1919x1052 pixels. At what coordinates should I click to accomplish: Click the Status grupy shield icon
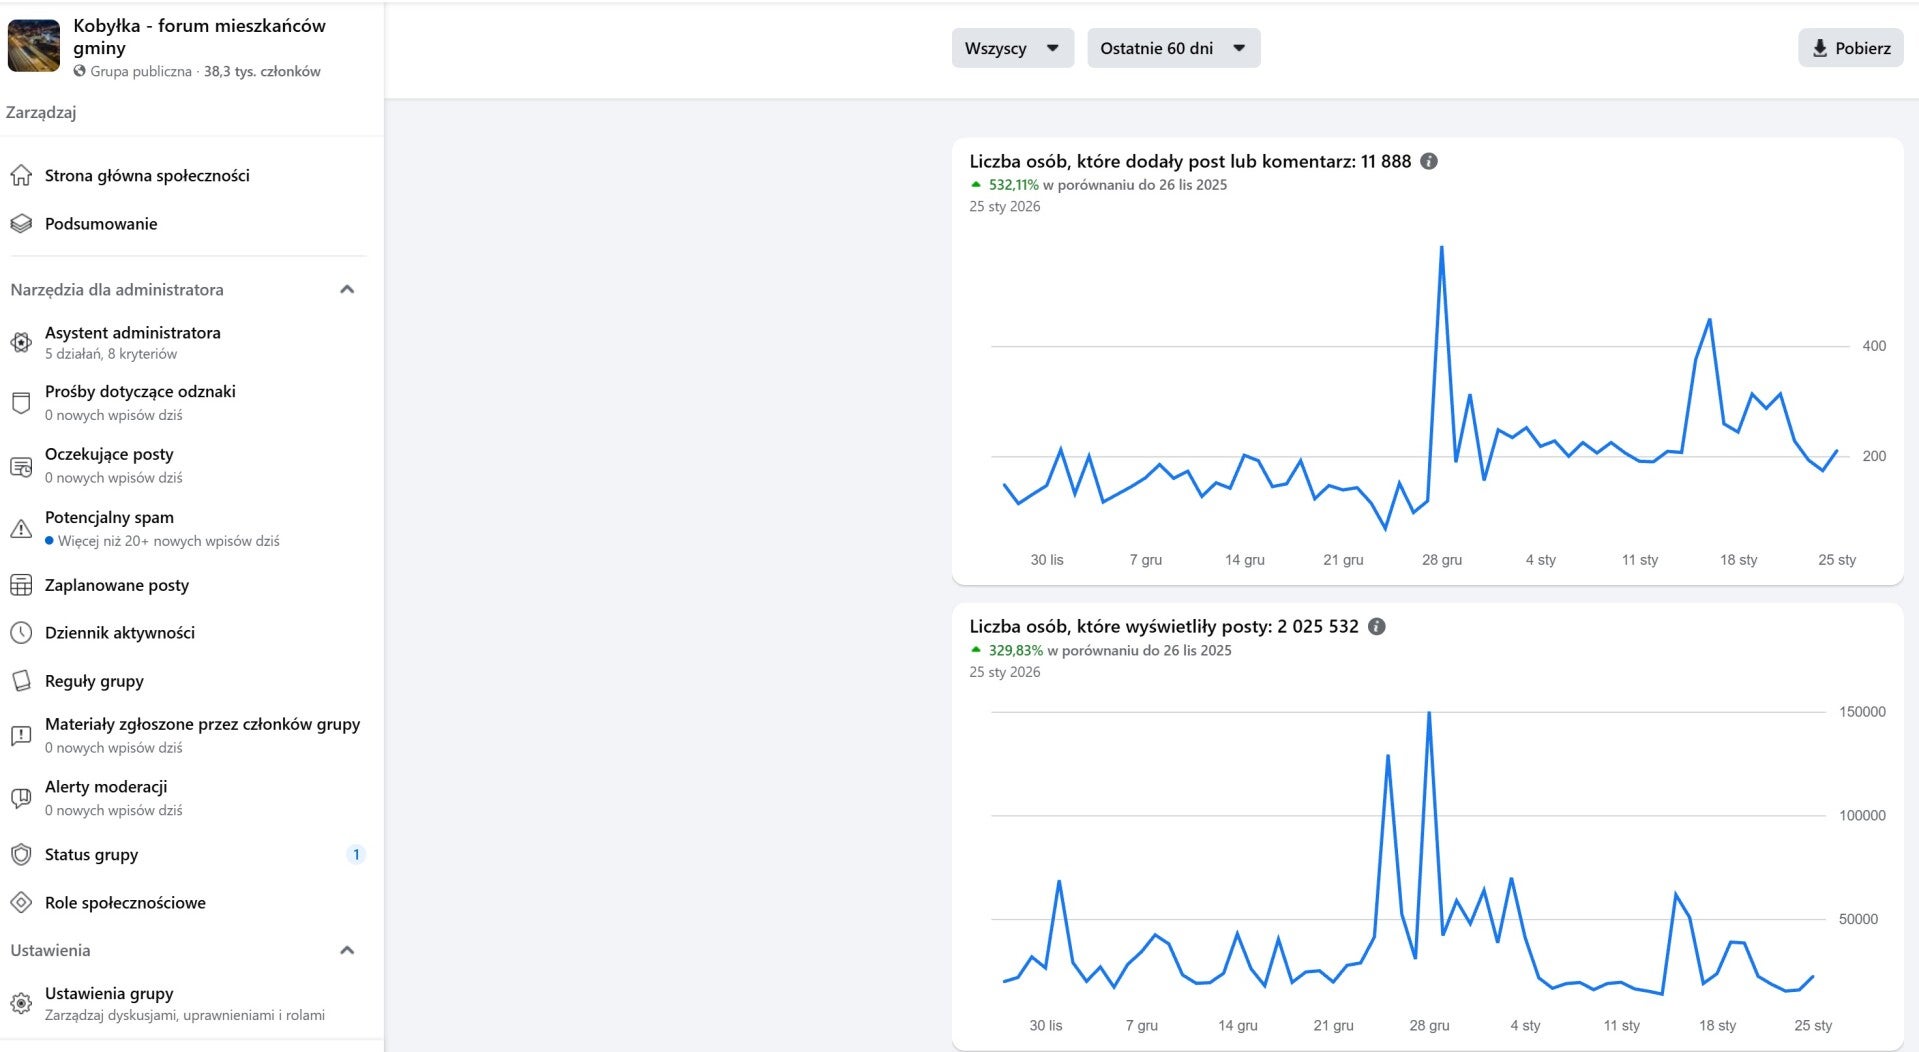click(21, 855)
